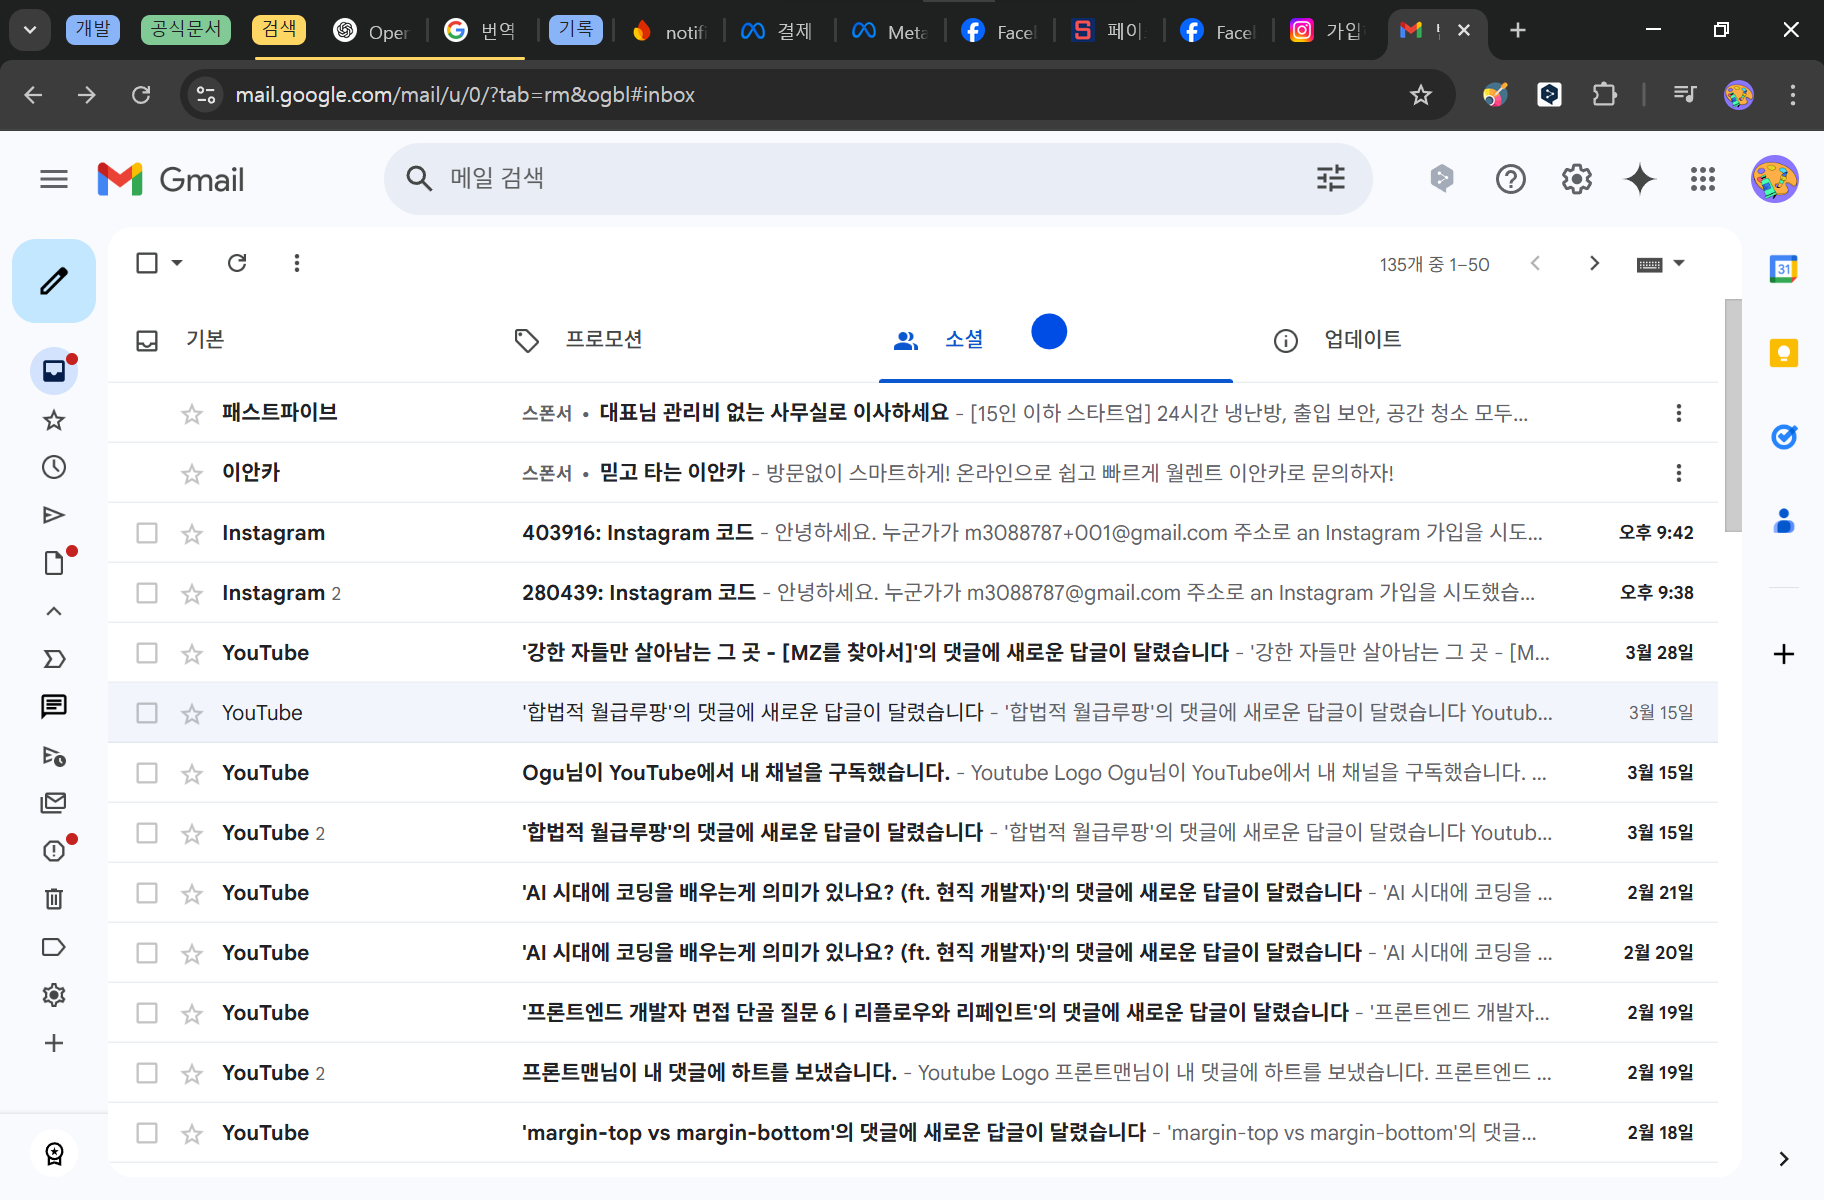Switch to the 결제 Meta browser tab
The height and width of the screenshot is (1200, 1824).
click(x=778, y=31)
